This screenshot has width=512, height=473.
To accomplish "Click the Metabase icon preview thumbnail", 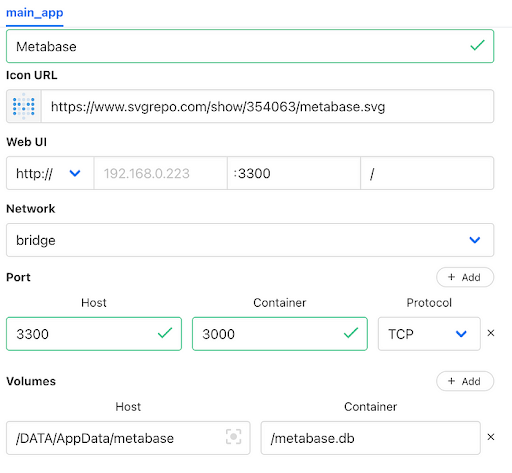I will click(24, 106).
